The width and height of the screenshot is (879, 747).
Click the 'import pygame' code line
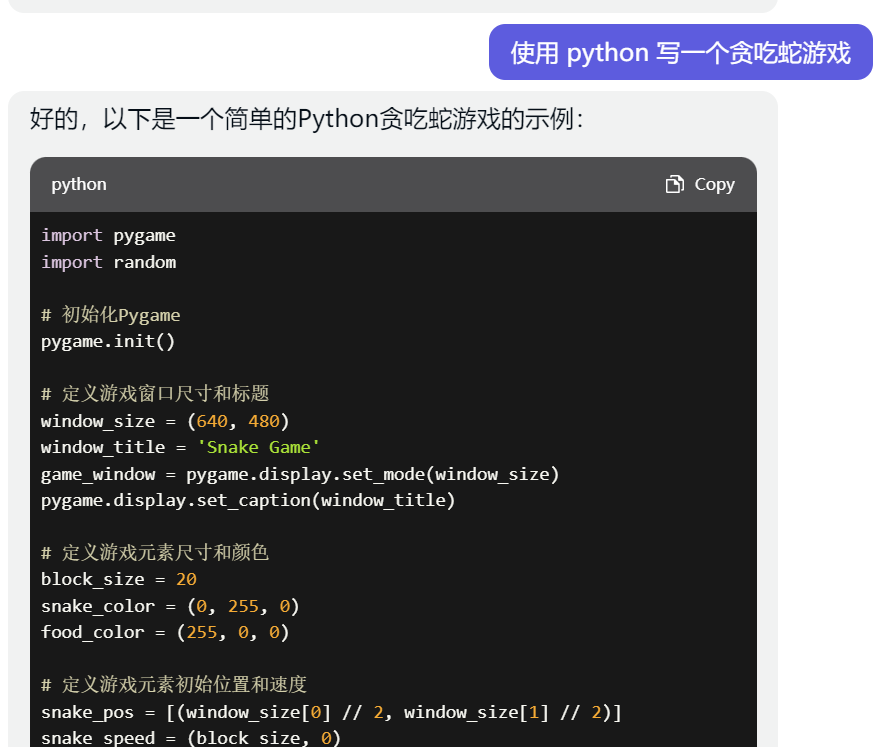[108, 236]
